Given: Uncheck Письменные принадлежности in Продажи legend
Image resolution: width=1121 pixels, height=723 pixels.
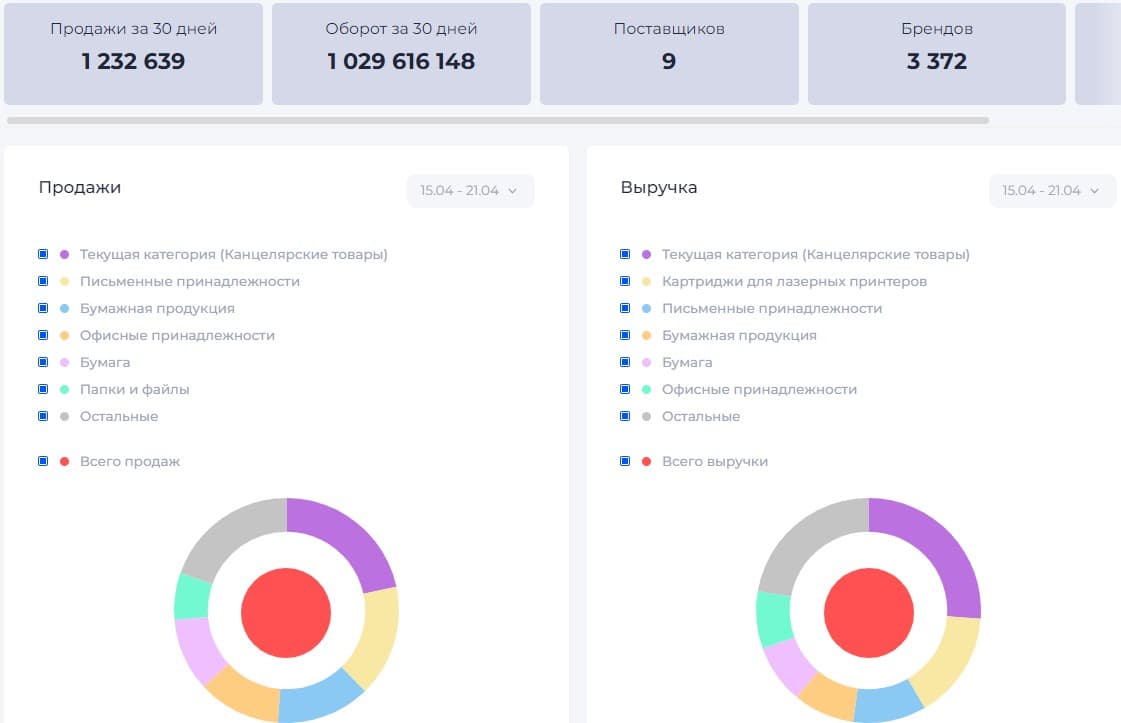Looking at the screenshot, I should click(43, 281).
